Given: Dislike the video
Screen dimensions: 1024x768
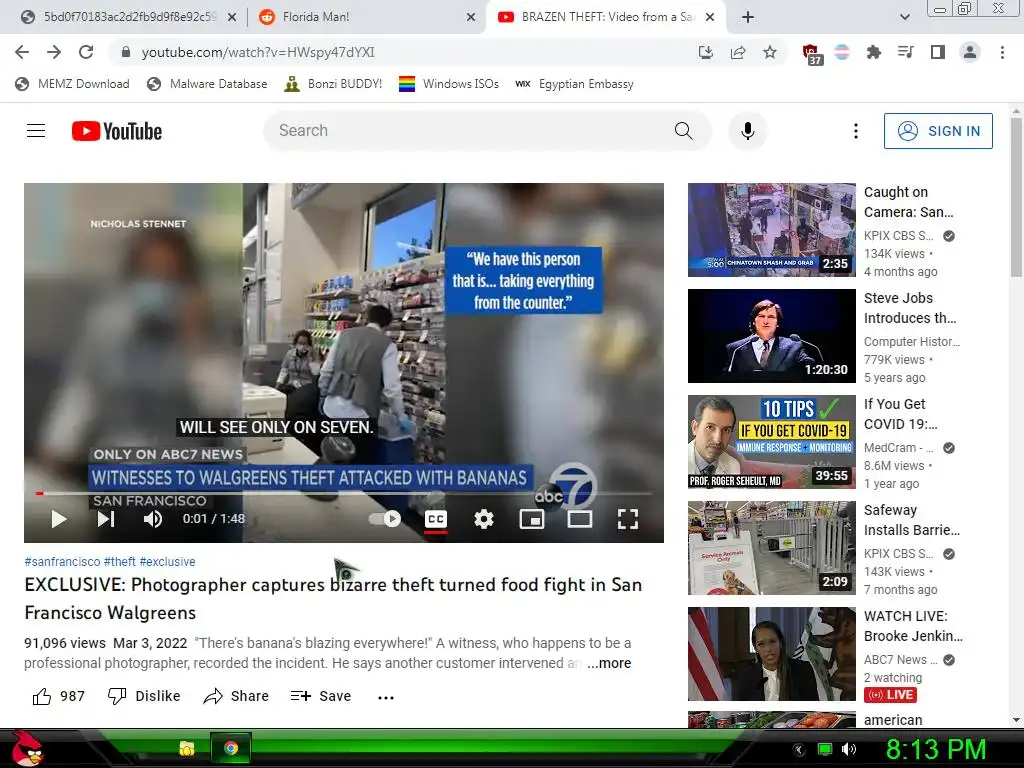Looking at the screenshot, I should click(144, 696).
